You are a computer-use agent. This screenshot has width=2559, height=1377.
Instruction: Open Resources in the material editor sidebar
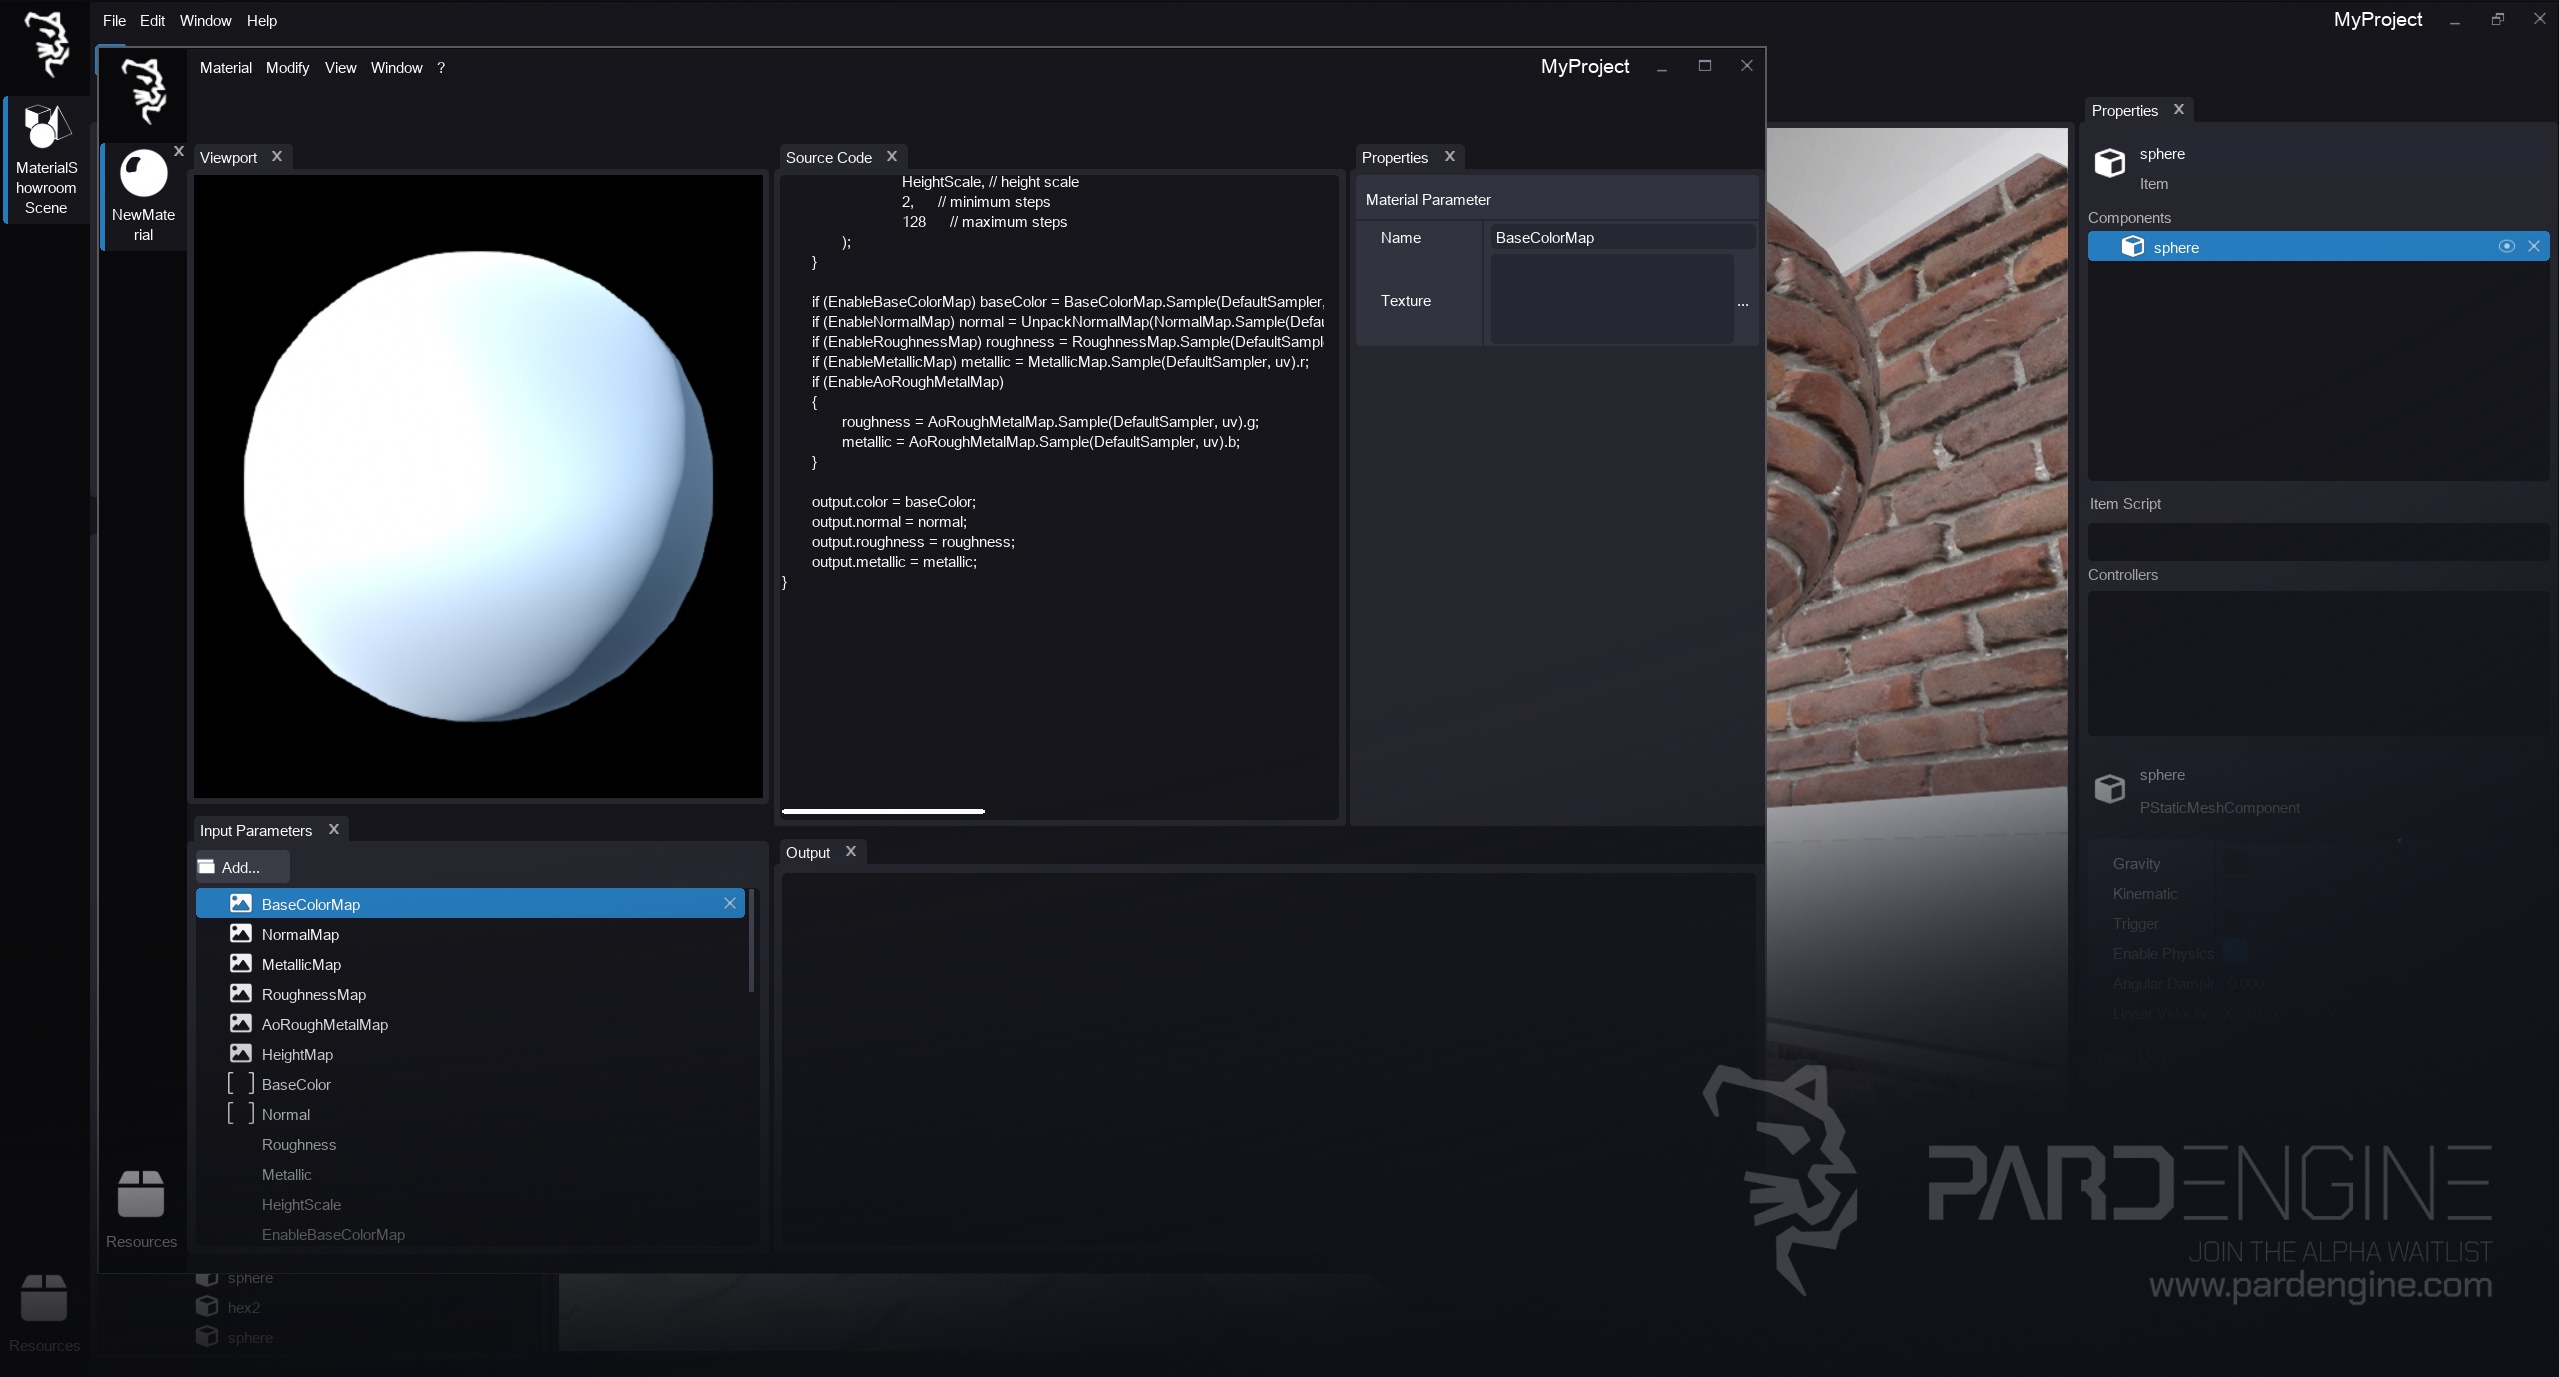[141, 1210]
